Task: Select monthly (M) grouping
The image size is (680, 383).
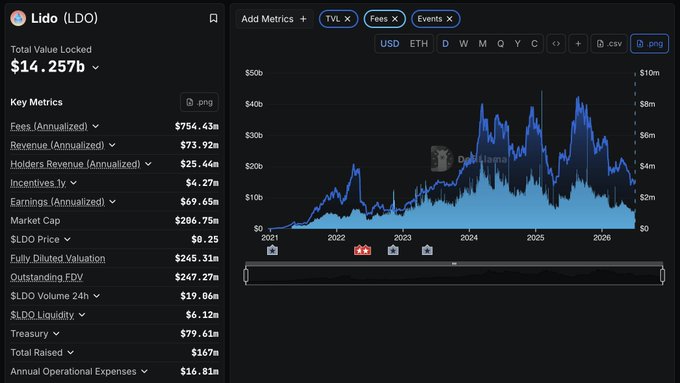Action: pos(482,44)
